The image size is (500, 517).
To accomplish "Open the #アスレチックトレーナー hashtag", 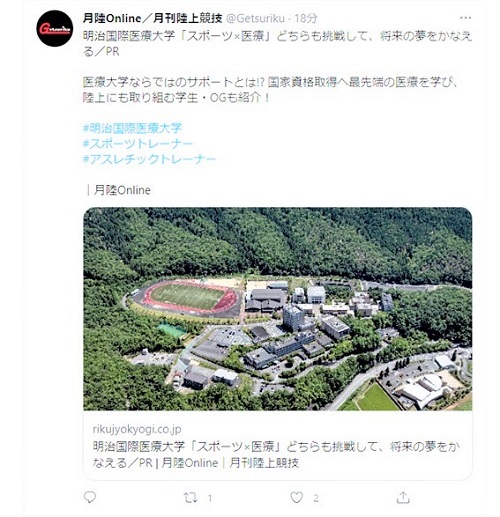I will point(149,159).
